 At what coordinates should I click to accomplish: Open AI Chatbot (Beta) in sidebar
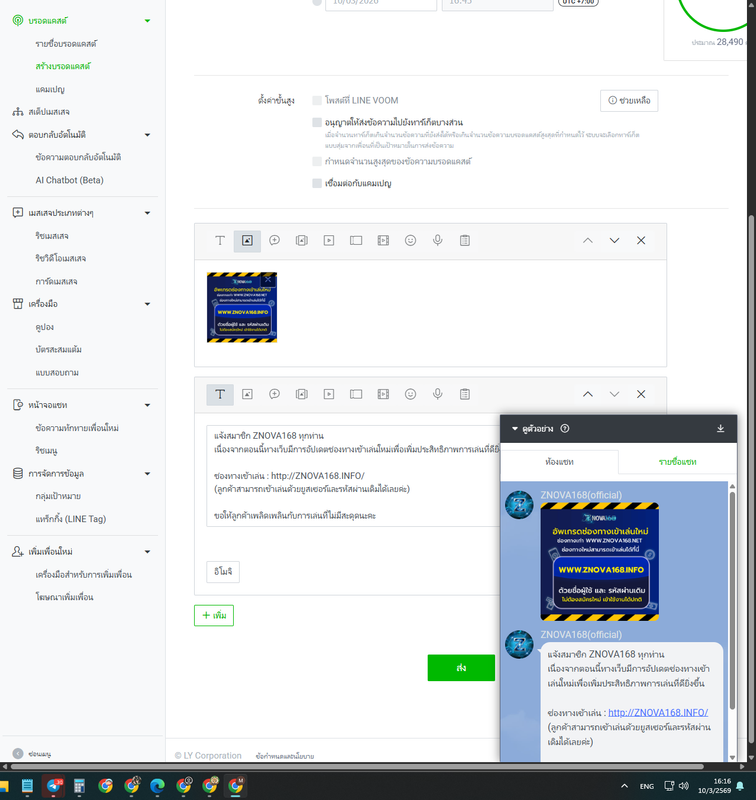[x=69, y=180]
